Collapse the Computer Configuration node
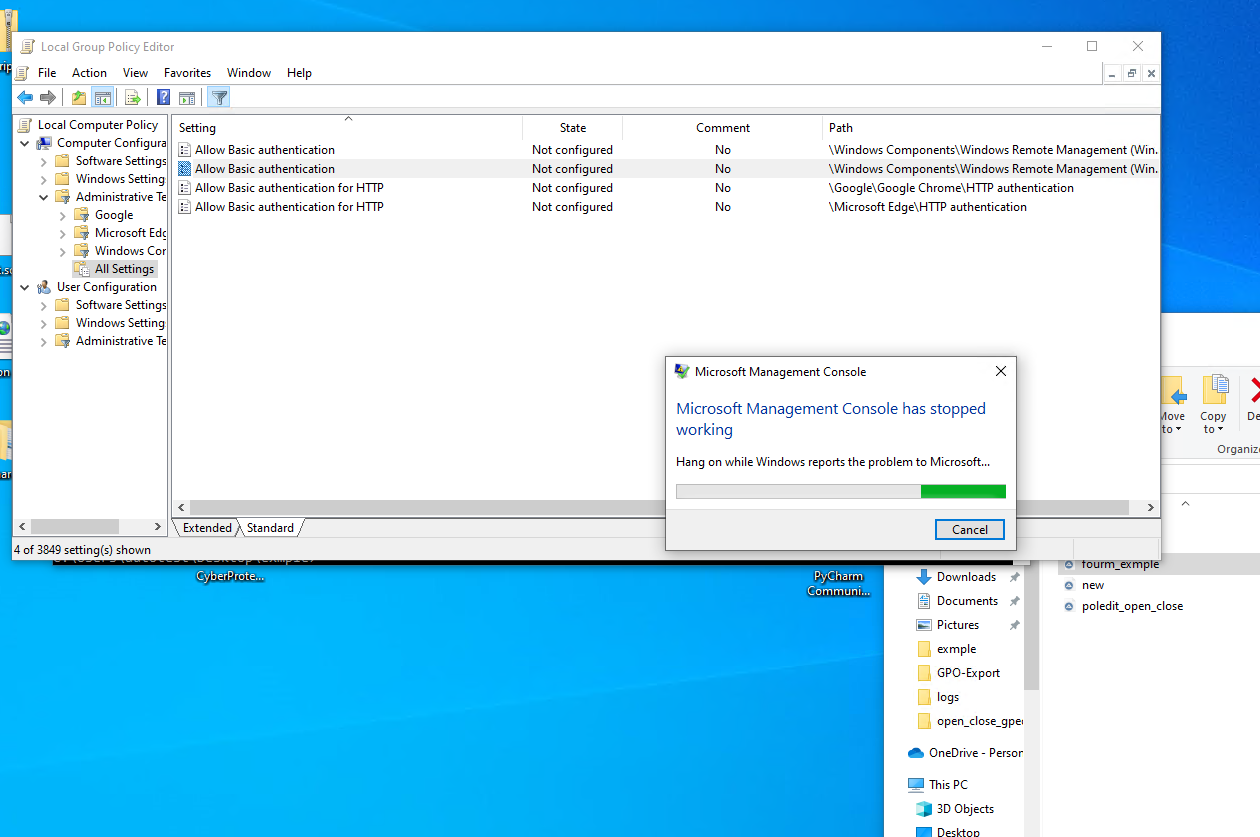 click(x=25, y=143)
